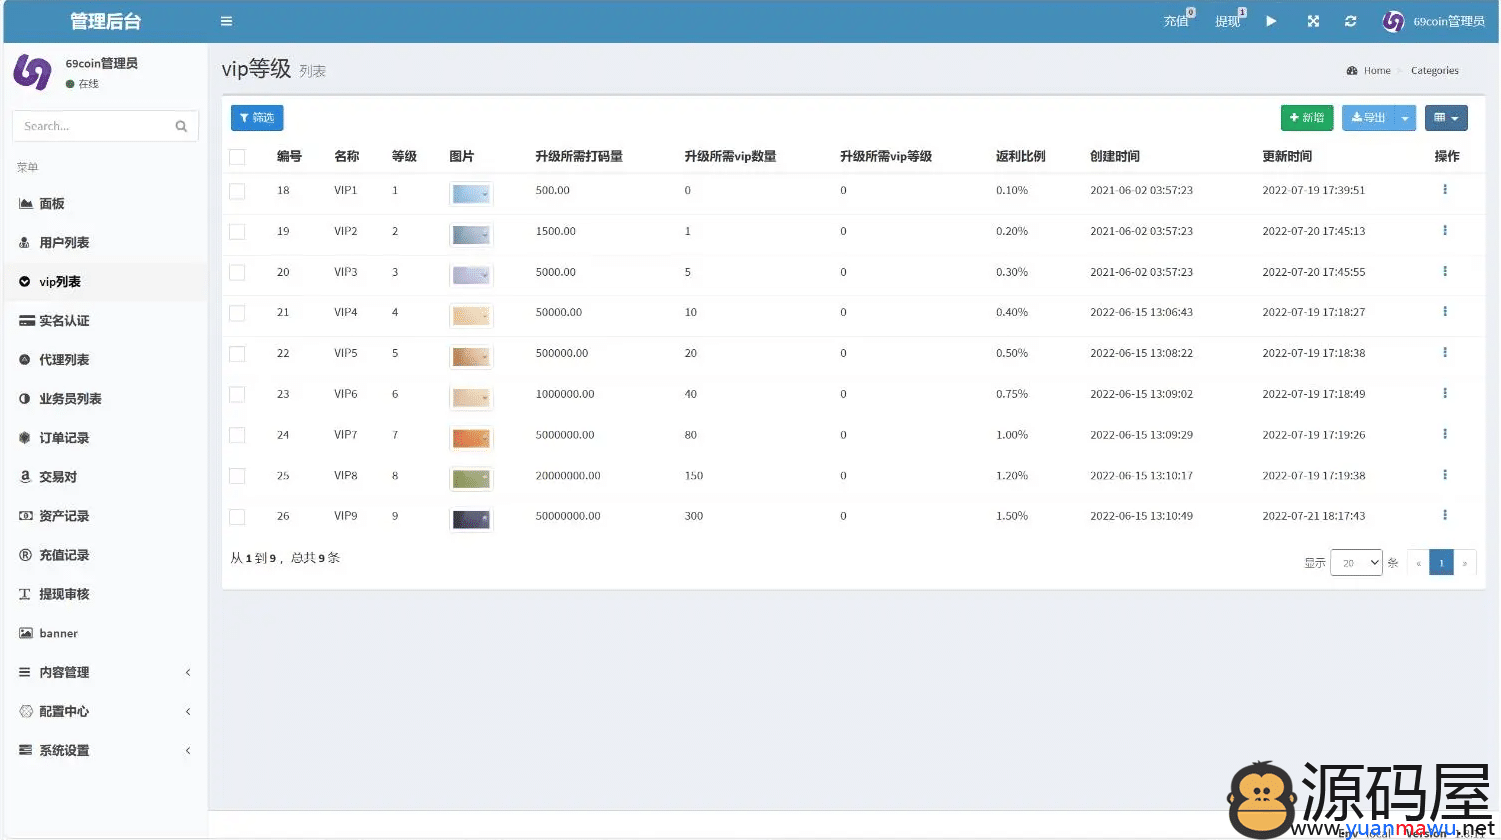Click the next page arrow in pagination

pyautogui.click(x=1464, y=563)
